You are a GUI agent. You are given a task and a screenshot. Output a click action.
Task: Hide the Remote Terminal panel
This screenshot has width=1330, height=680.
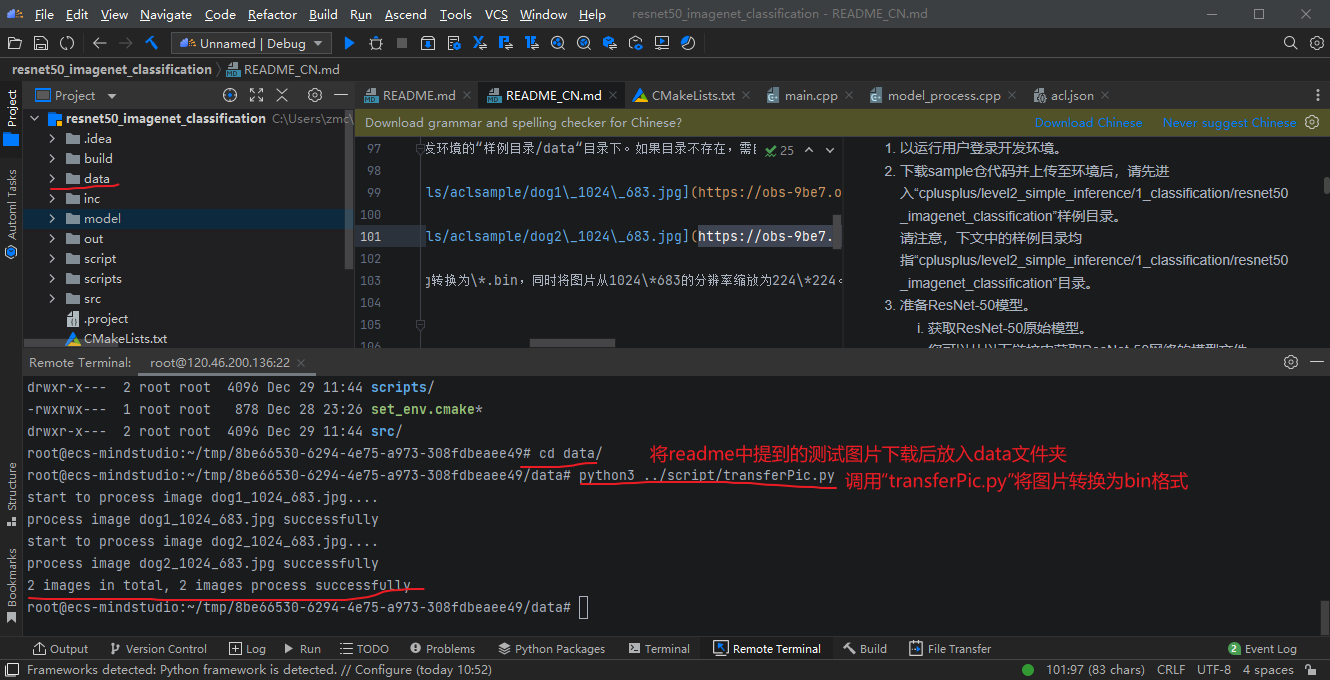1316,362
